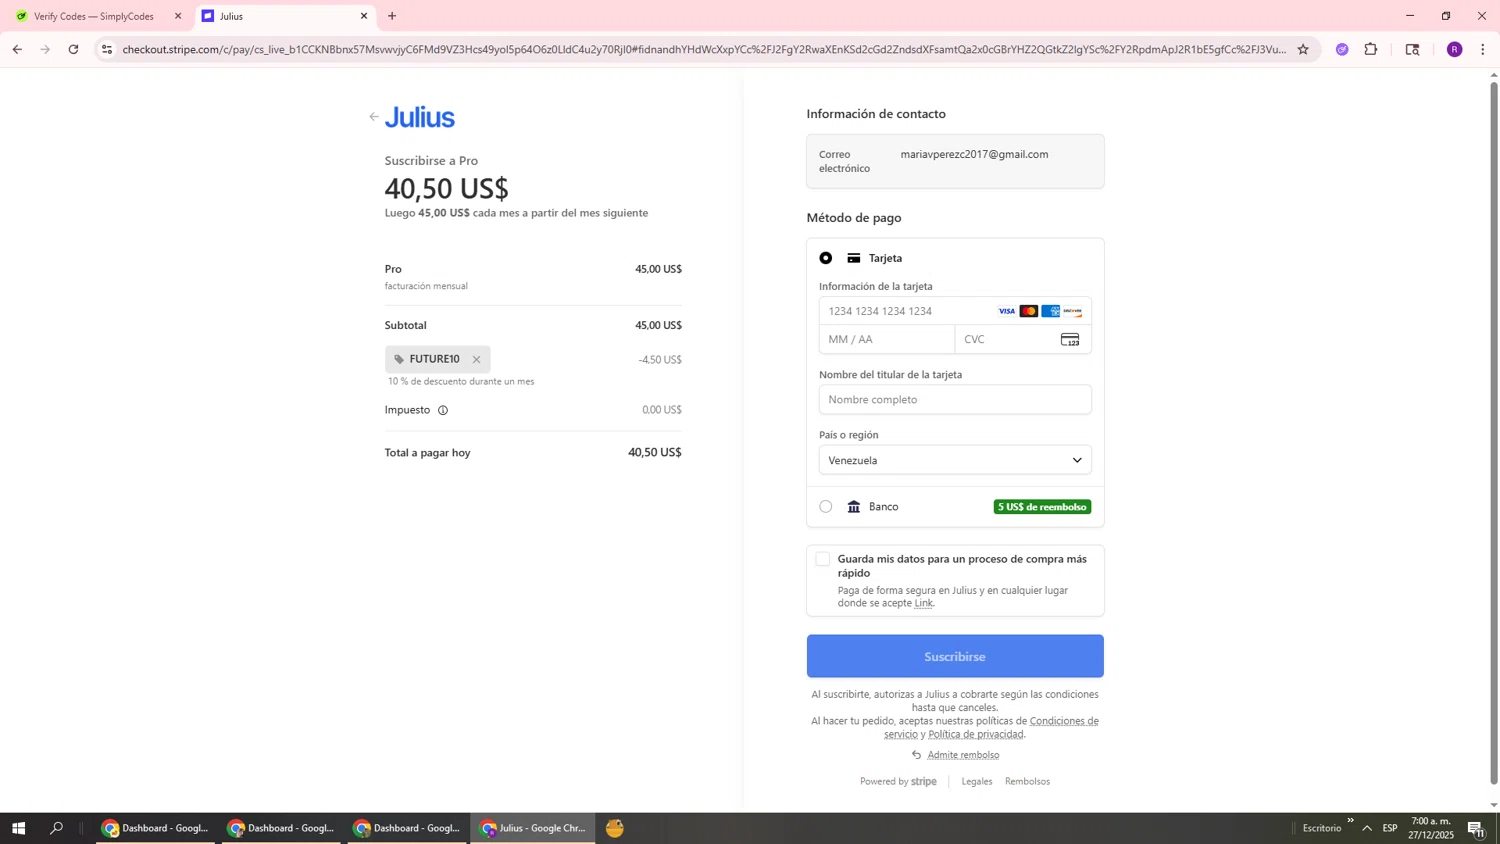
Task: Open the Admite reembolso link
Action: click(963, 755)
